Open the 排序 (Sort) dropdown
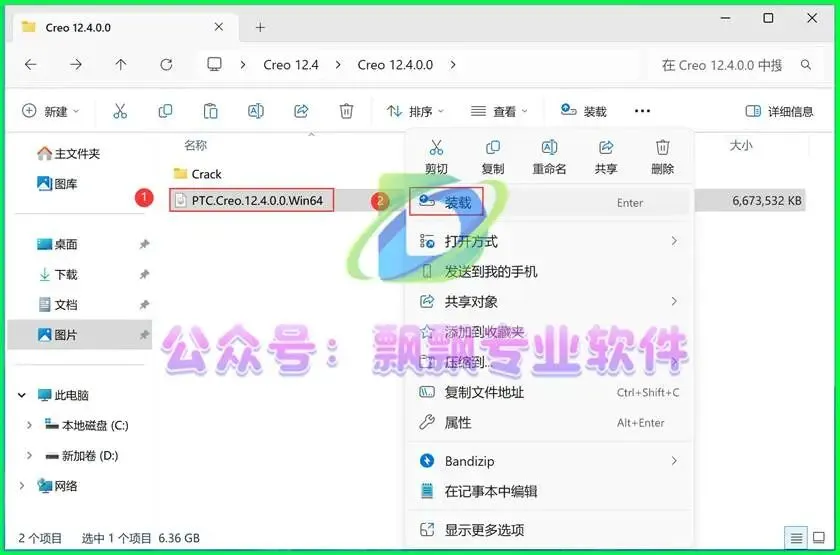840x555 pixels. click(415, 111)
